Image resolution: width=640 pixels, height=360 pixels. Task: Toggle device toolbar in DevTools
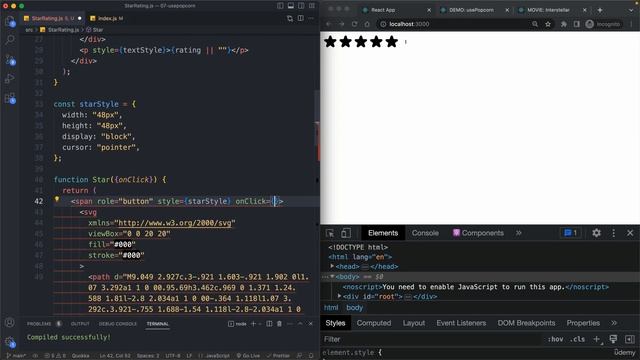tap(345, 233)
